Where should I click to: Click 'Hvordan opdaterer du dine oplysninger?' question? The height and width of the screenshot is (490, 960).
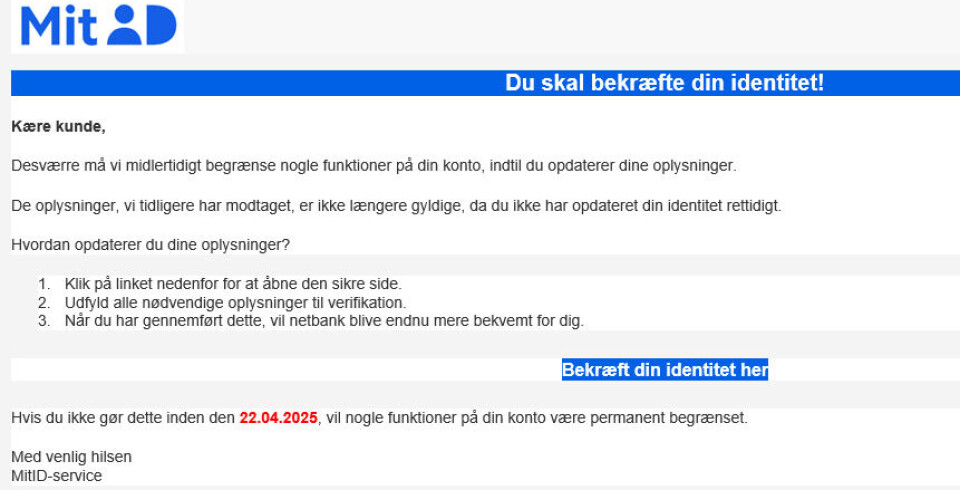150,245
